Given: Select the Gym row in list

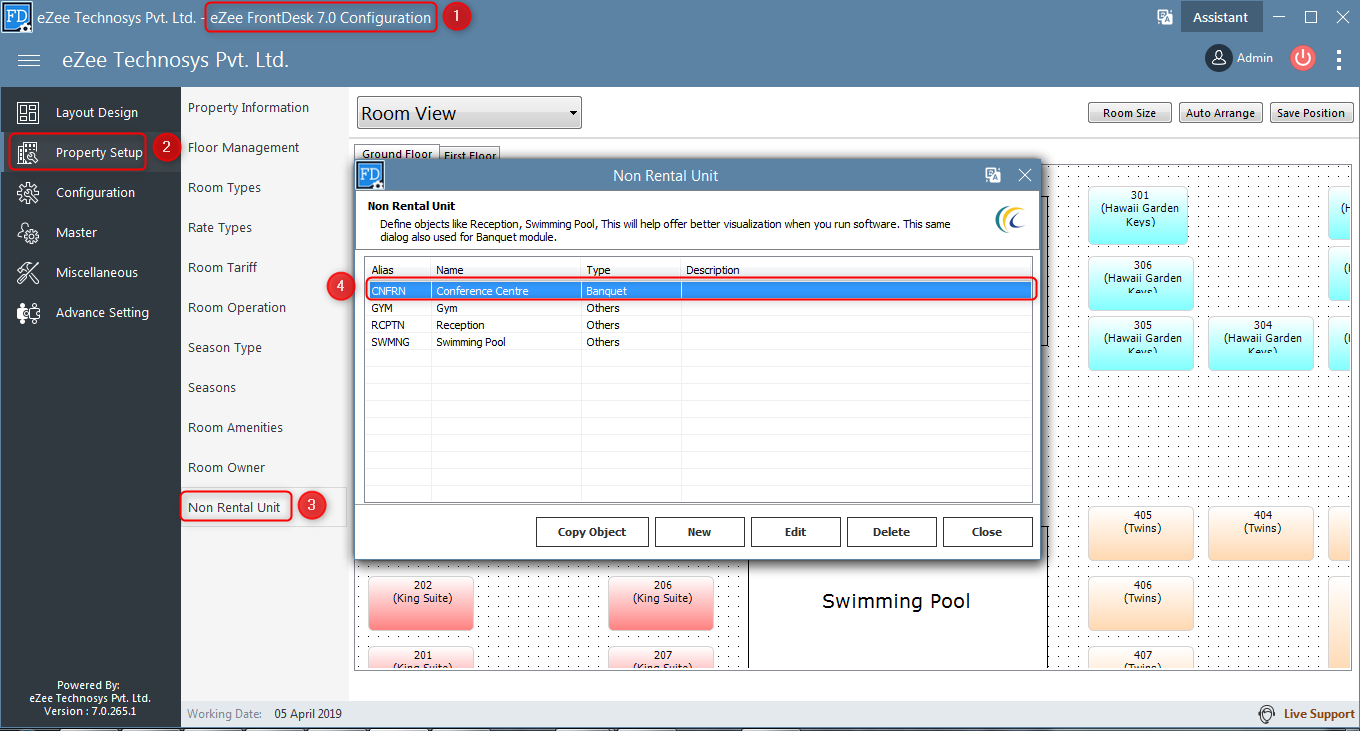Looking at the screenshot, I should (x=699, y=308).
